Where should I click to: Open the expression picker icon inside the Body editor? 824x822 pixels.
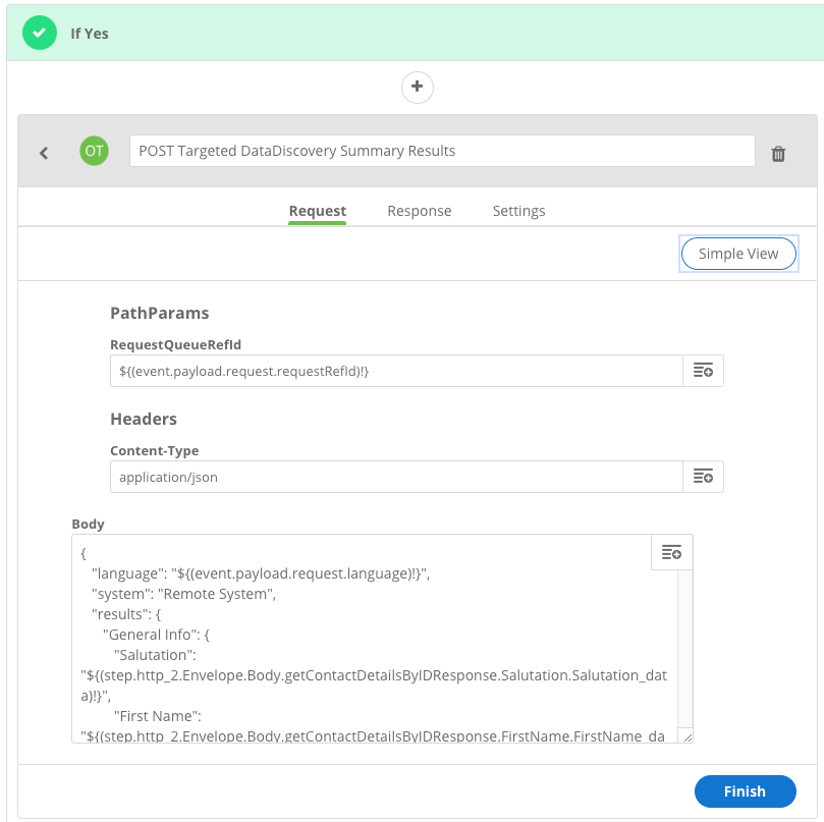(671, 552)
